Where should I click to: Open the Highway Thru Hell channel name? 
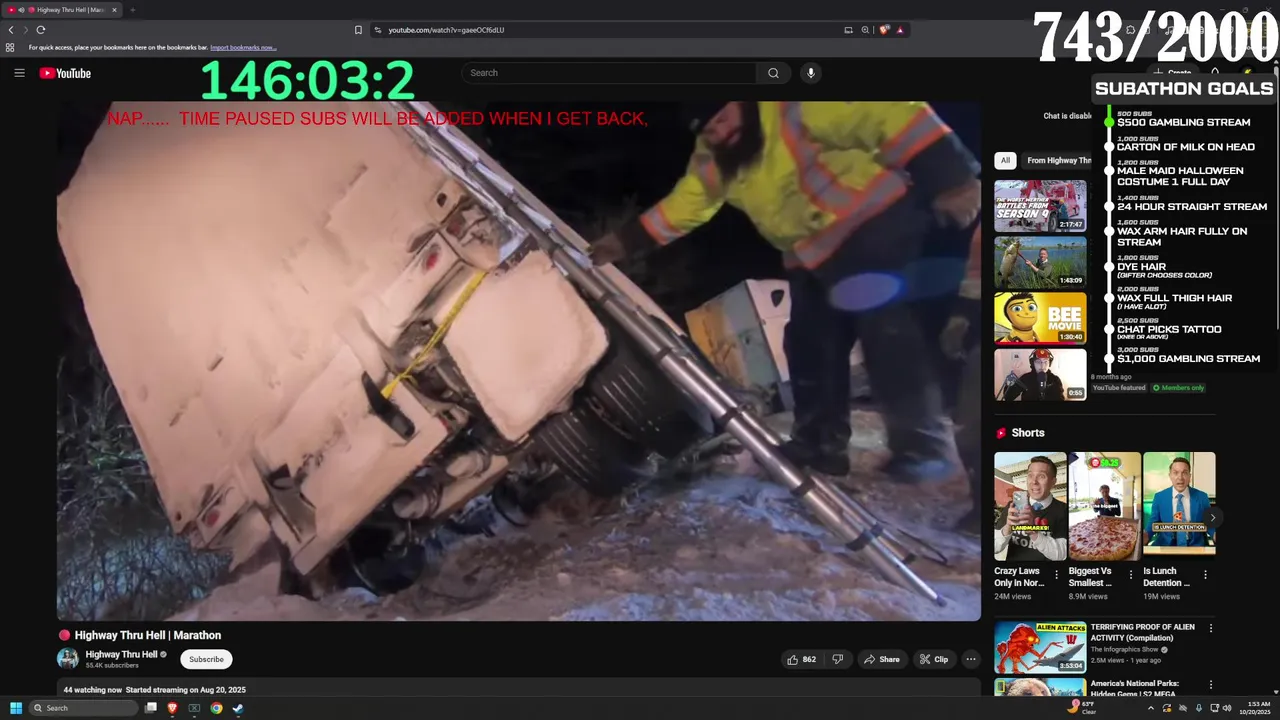point(121,654)
